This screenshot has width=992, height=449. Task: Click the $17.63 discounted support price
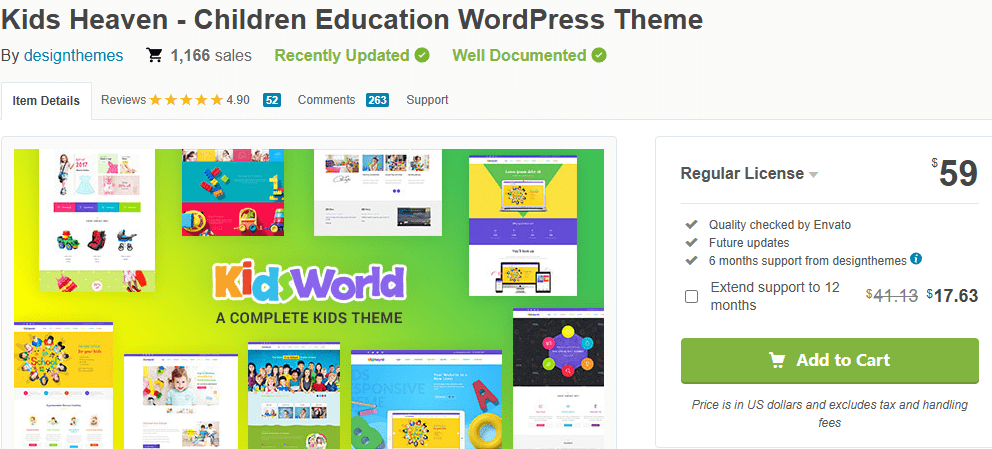click(x=952, y=295)
